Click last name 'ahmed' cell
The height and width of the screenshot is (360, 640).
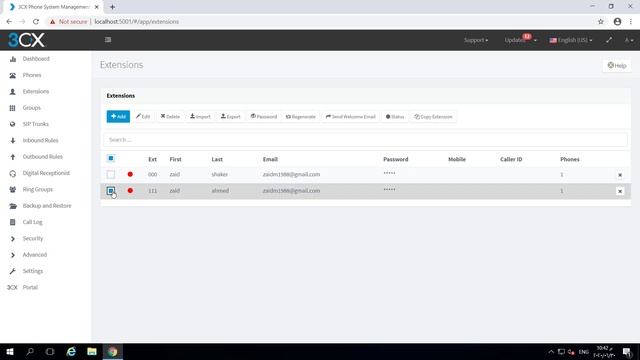pyautogui.click(x=220, y=191)
